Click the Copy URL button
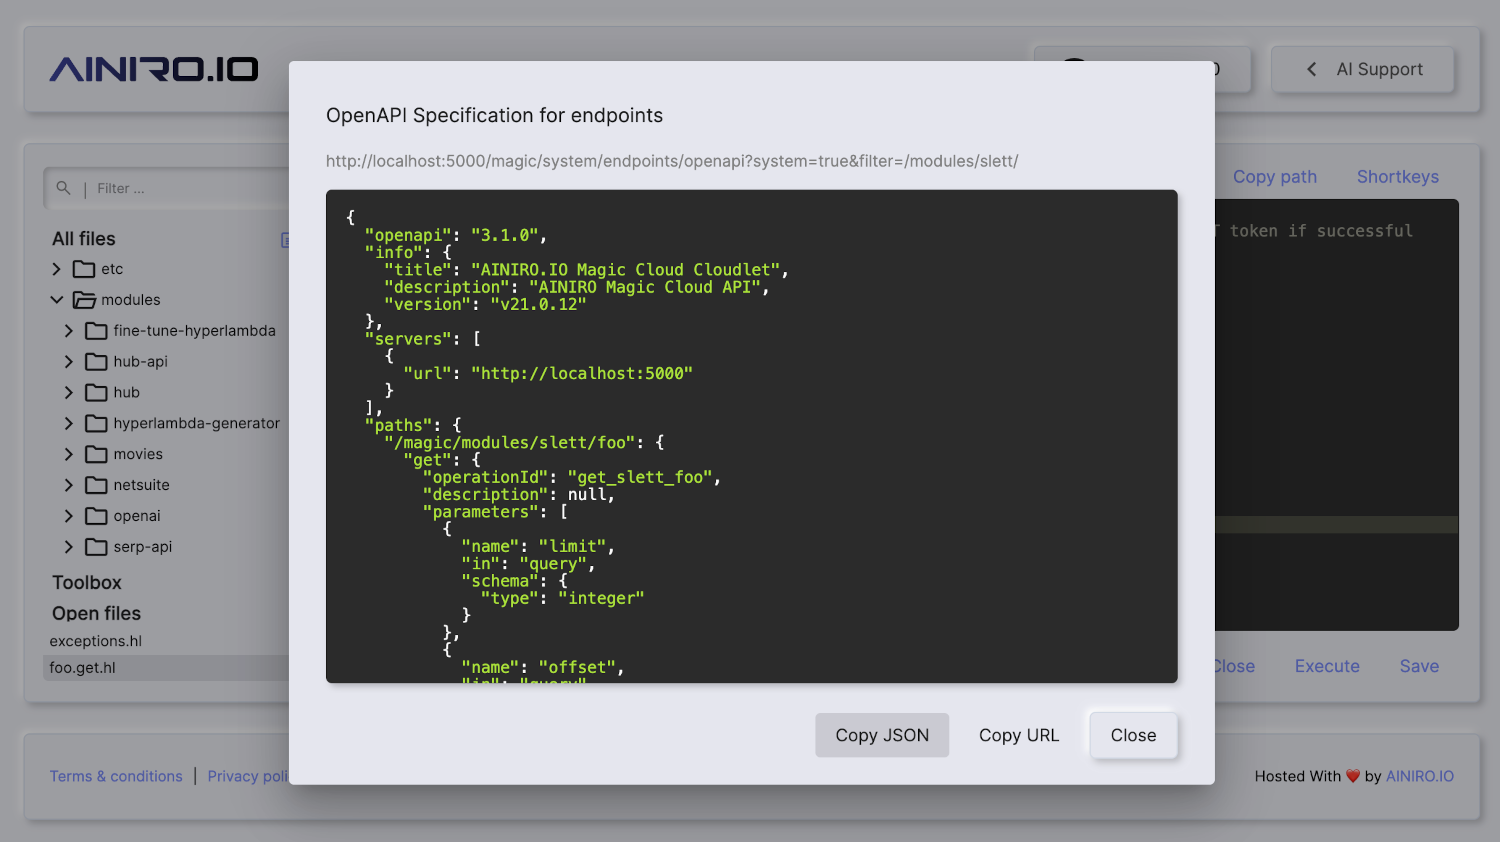The height and width of the screenshot is (842, 1500). coord(1018,735)
